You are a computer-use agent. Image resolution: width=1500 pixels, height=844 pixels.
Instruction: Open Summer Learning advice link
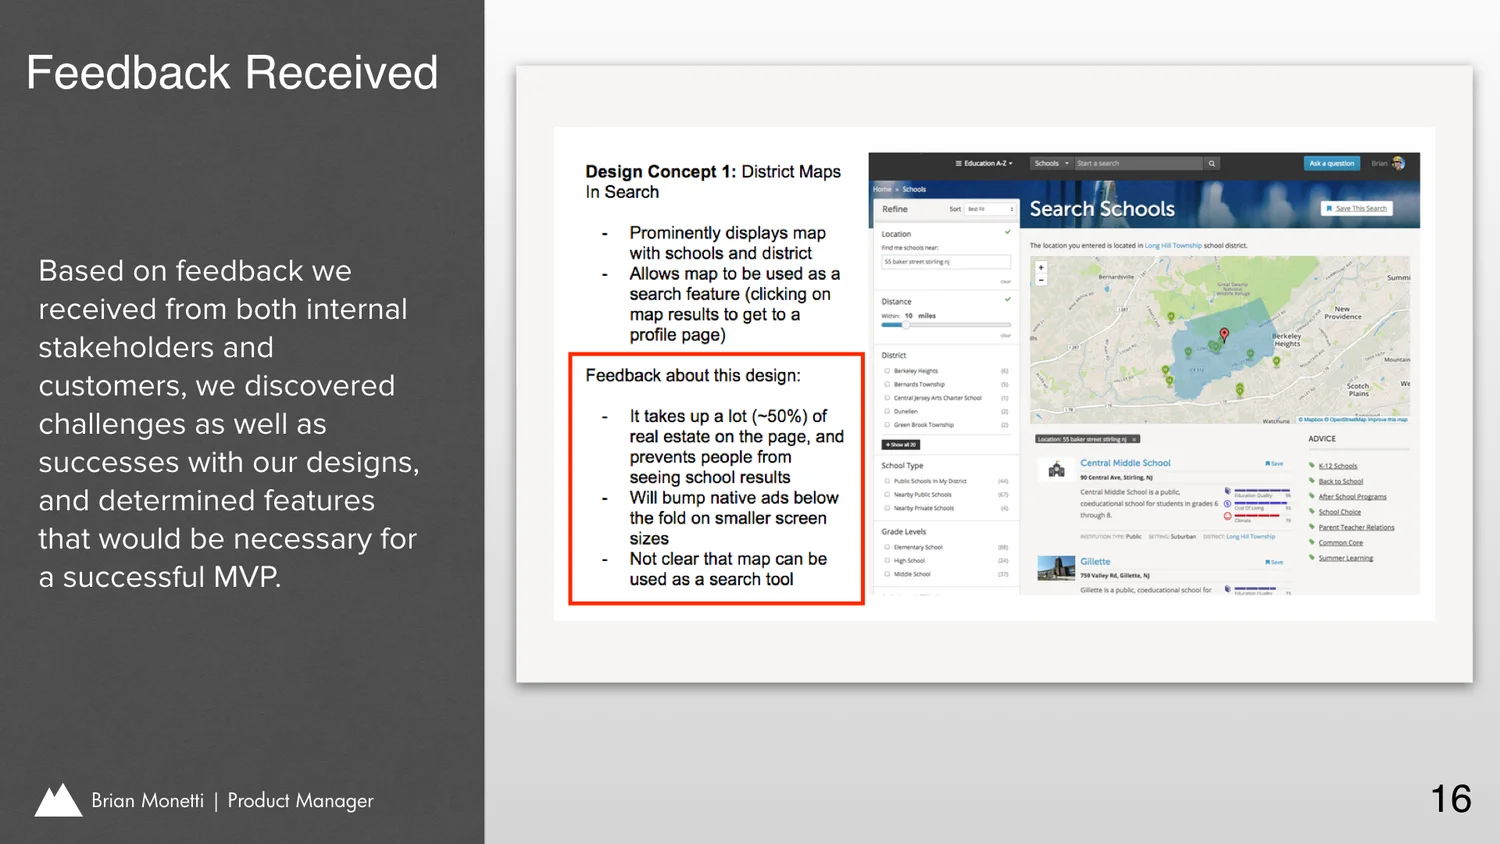(x=1345, y=558)
